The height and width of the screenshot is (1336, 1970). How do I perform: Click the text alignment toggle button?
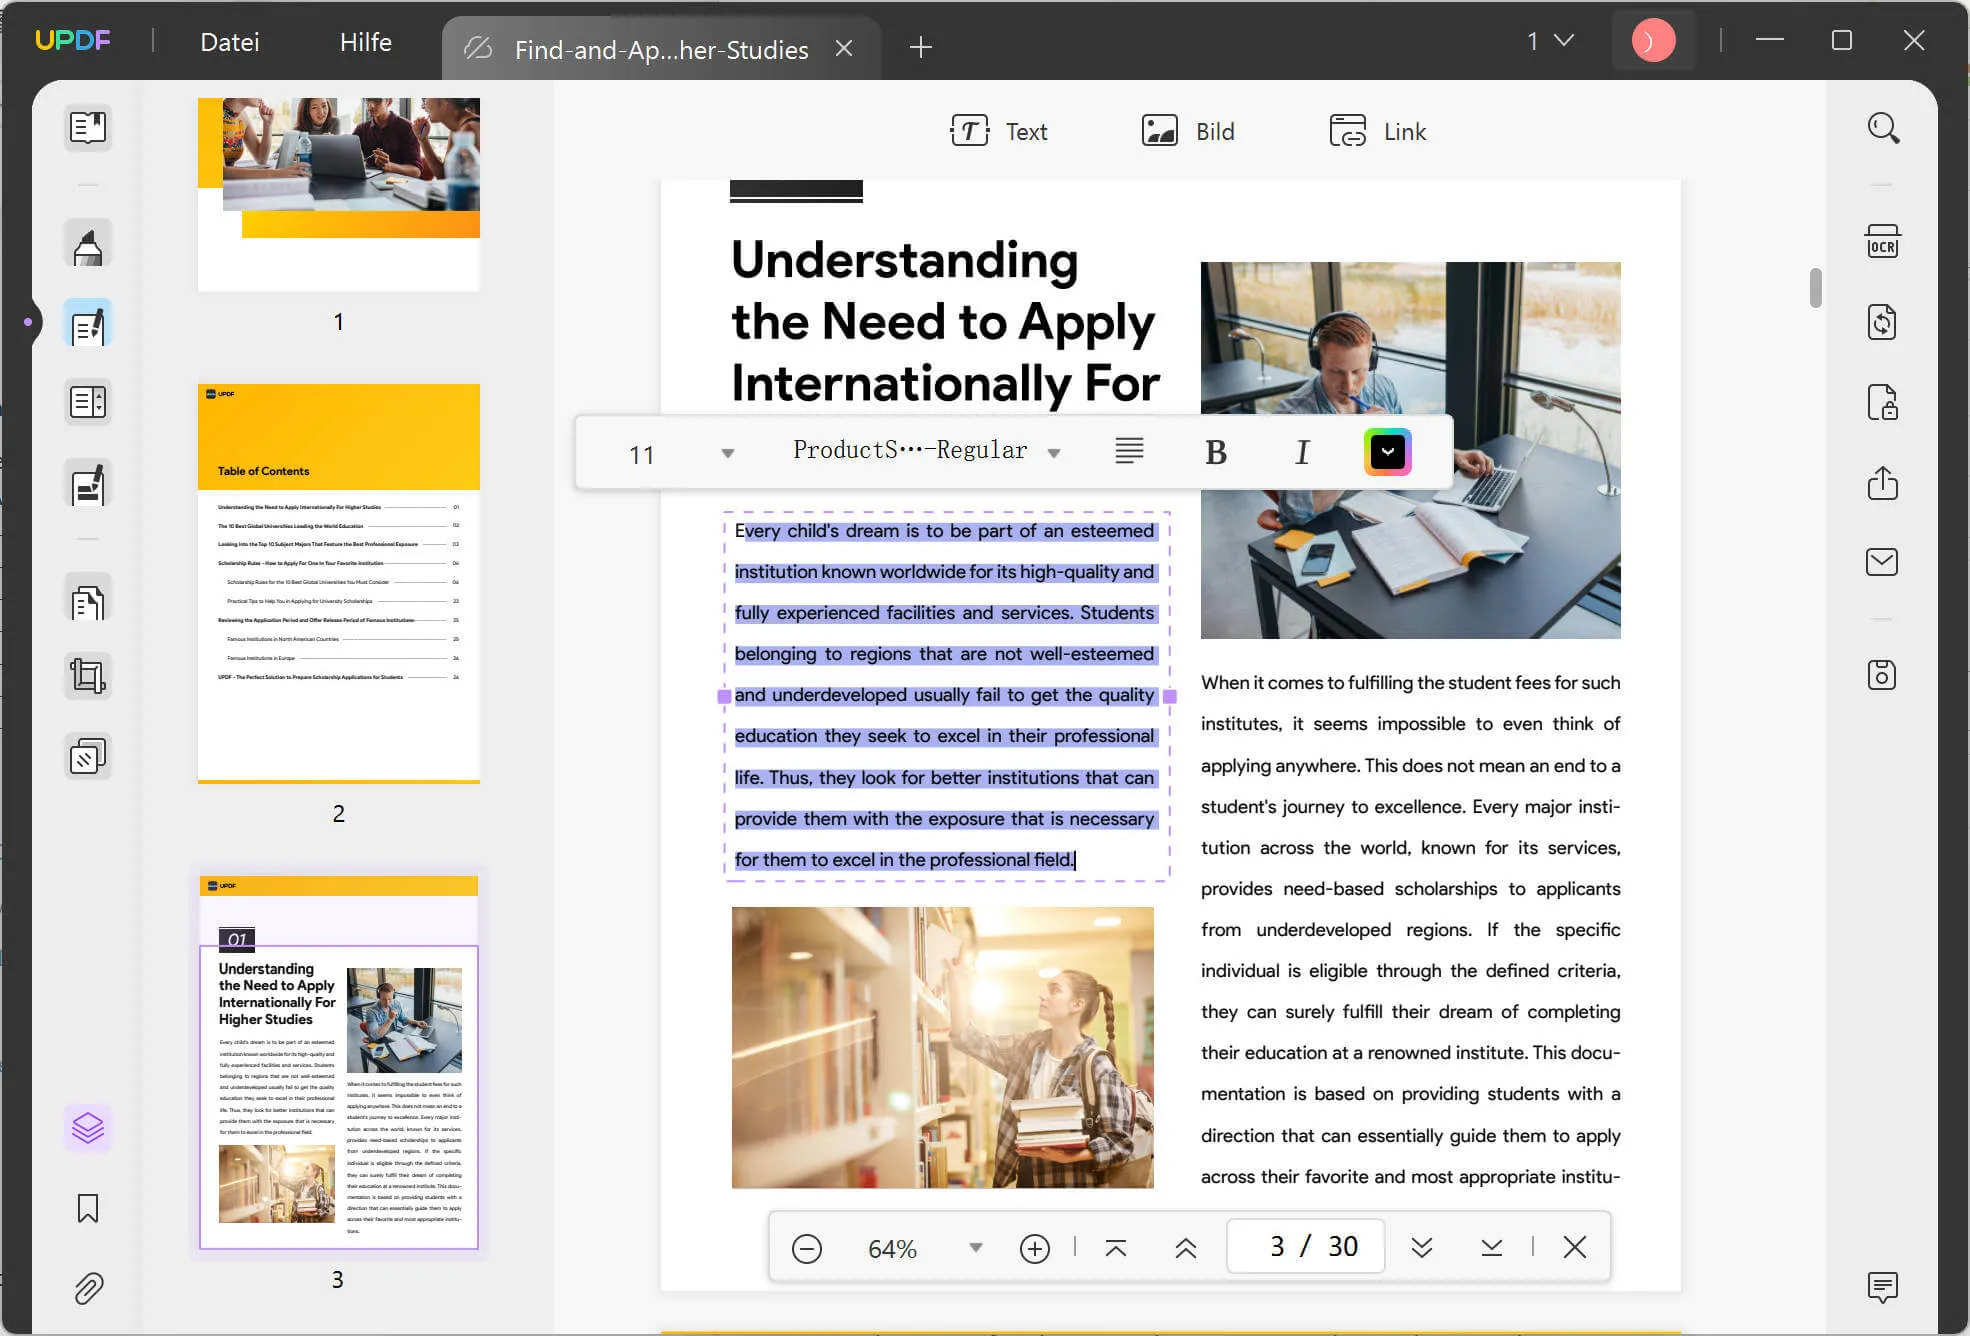click(1130, 452)
